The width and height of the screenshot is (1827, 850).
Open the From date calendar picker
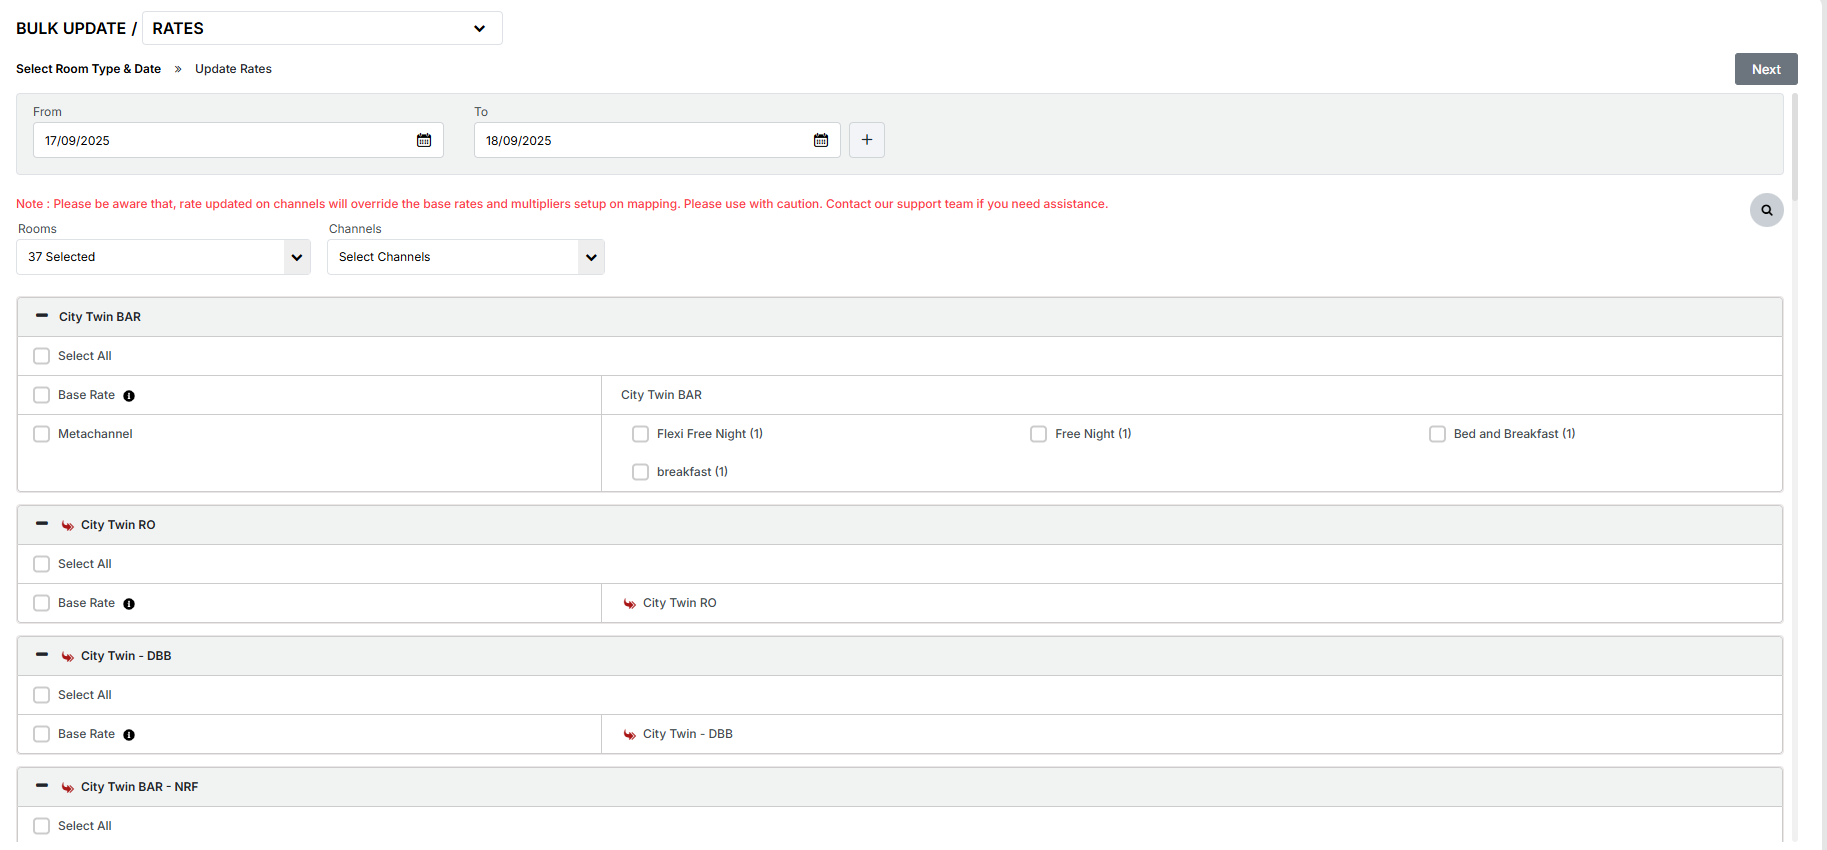pos(424,140)
